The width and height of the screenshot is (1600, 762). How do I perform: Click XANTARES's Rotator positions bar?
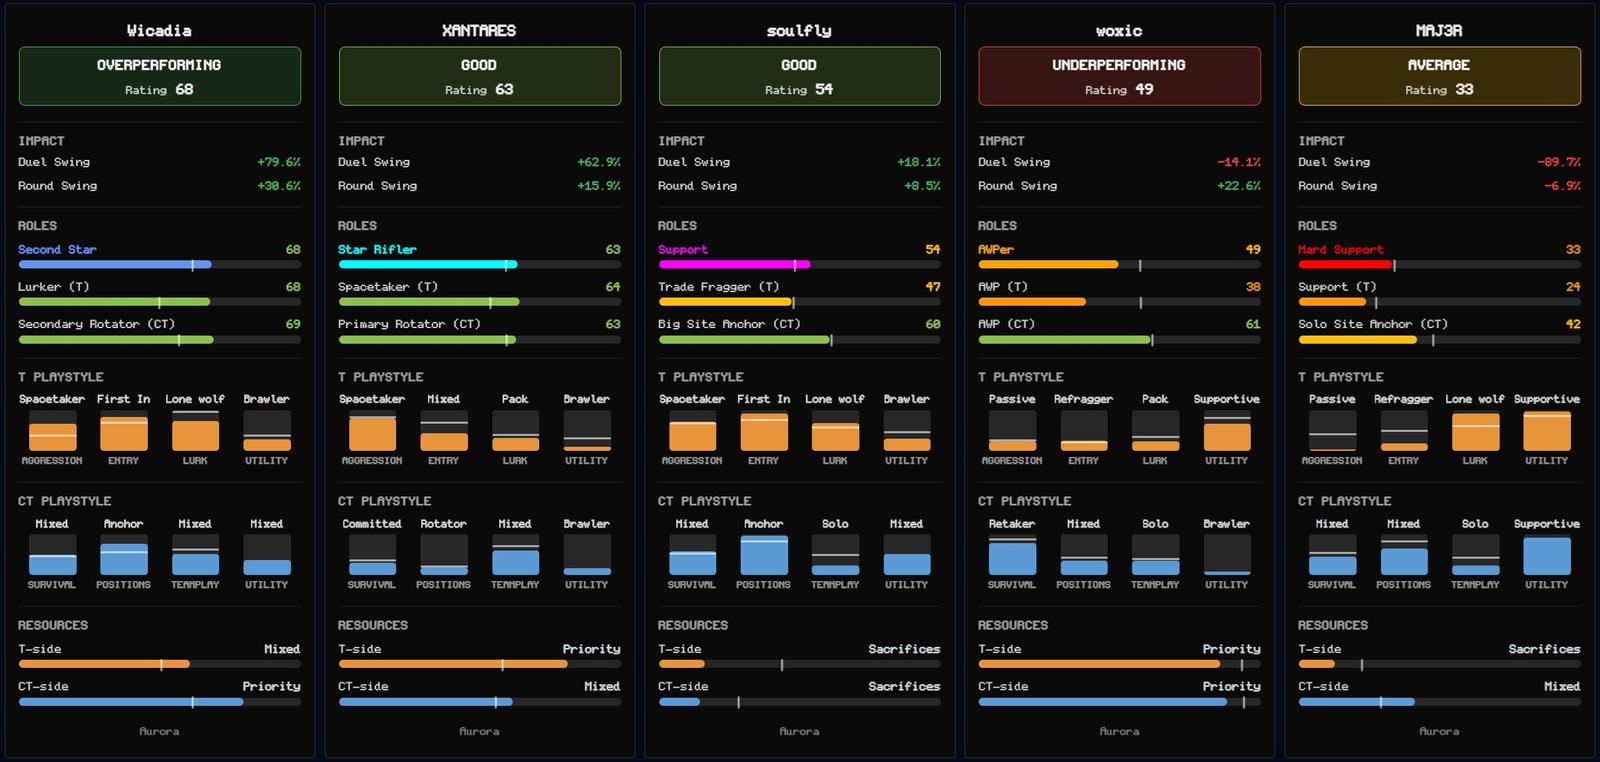[444, 555]
